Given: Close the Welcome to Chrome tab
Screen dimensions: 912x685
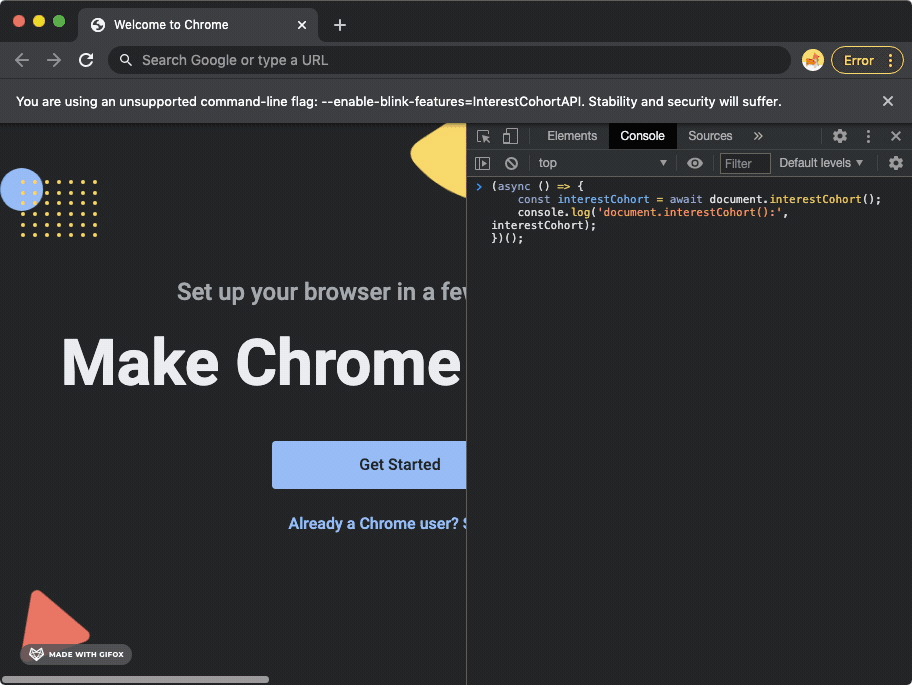Looking at the screenshot, I should (302, 25).
